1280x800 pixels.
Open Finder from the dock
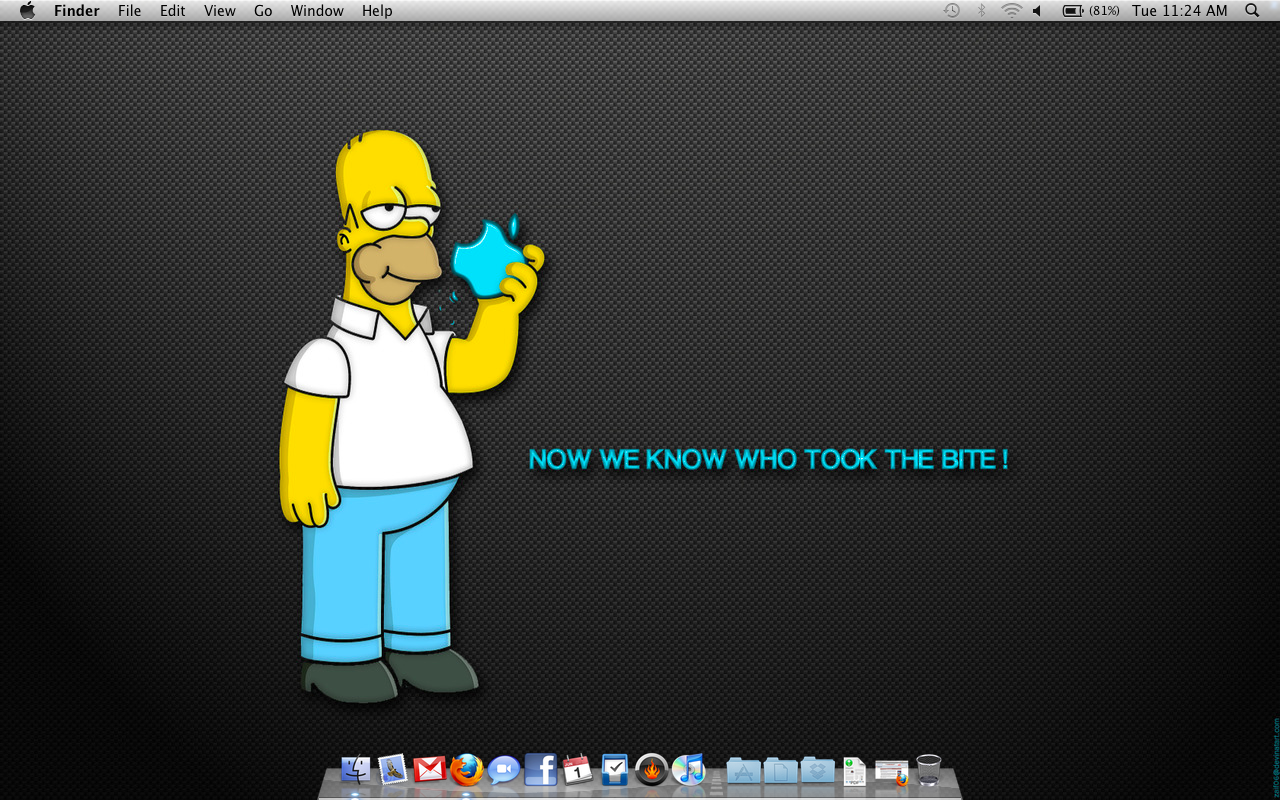[x=356, y=769]
